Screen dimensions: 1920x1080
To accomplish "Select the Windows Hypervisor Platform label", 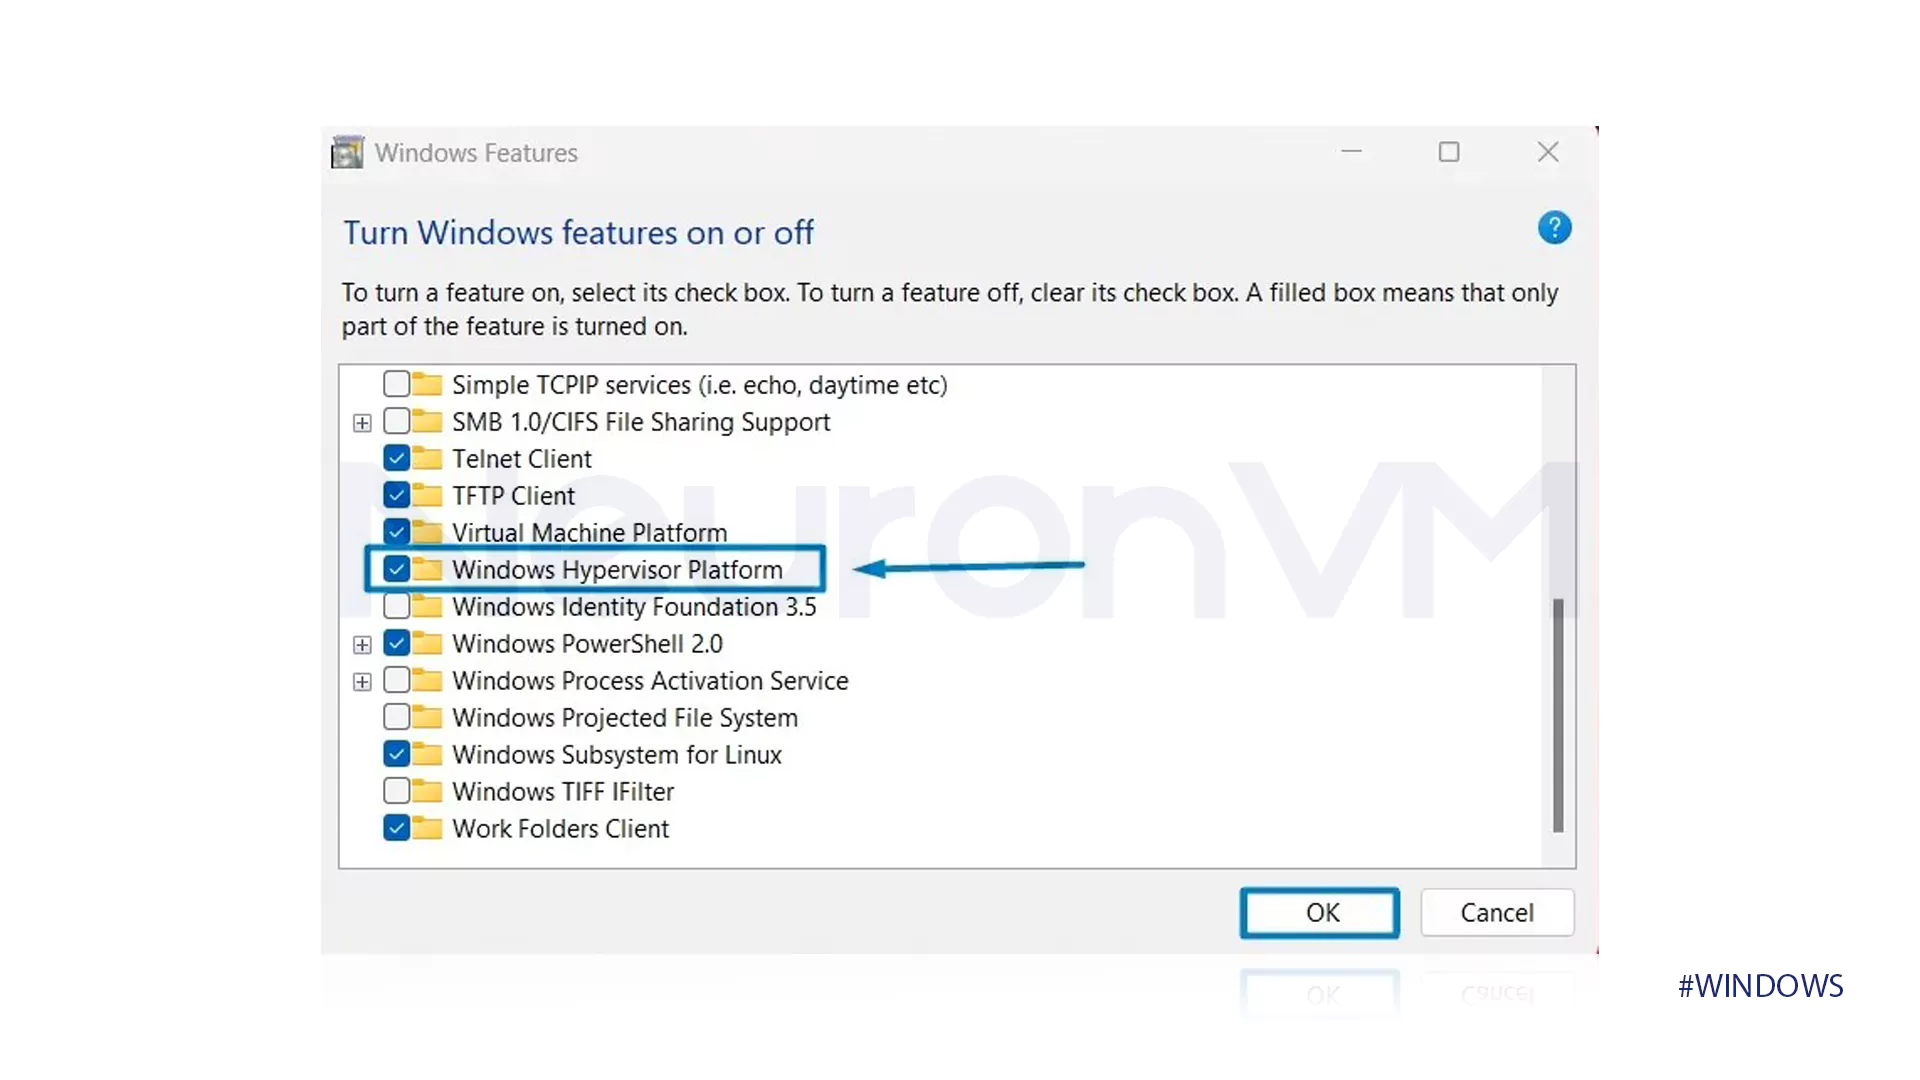I will pyautogui.click(x=617, y=570).
